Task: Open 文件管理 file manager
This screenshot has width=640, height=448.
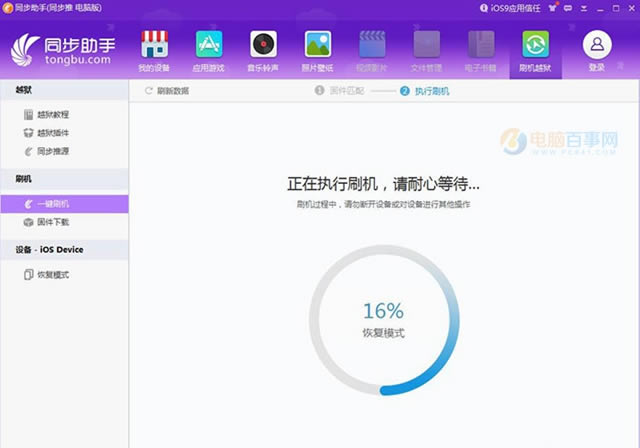Action: 427,50
